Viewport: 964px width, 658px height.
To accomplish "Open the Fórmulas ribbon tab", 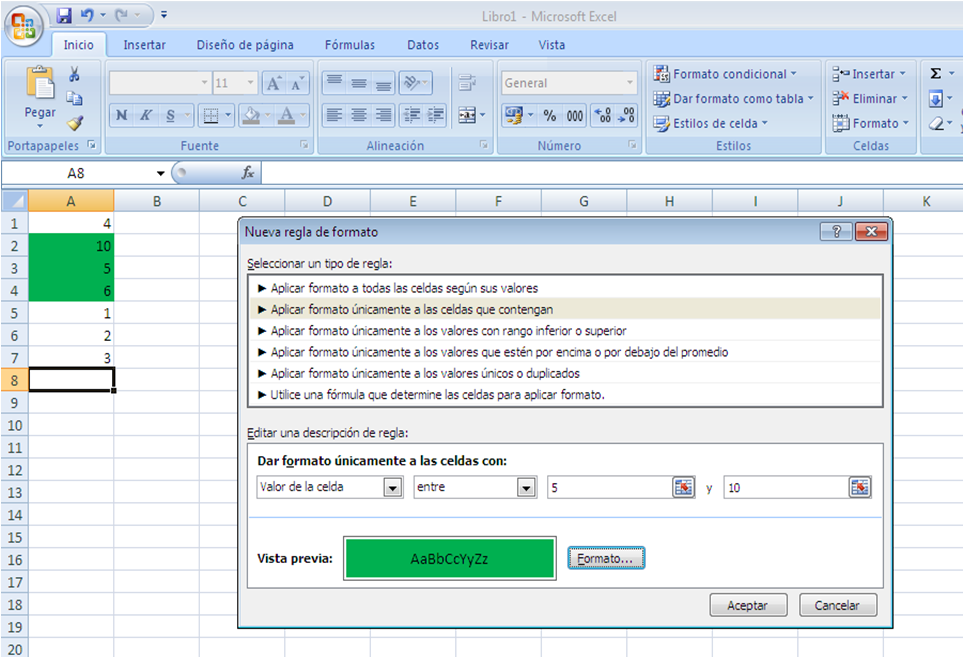I will (x=349, y=45).
